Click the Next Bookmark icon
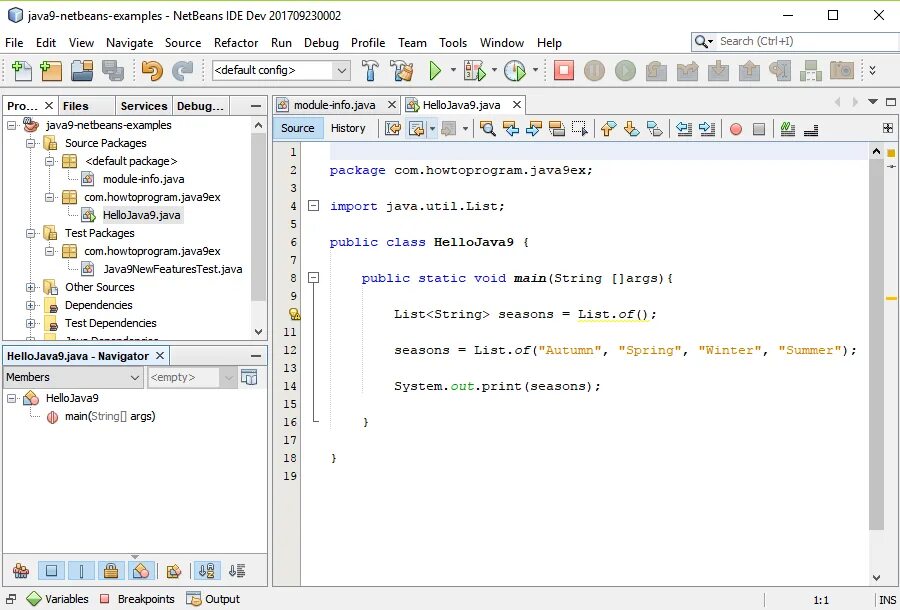Screen dimensions: 900x610 pyautogui.click(x=631, y=129)
